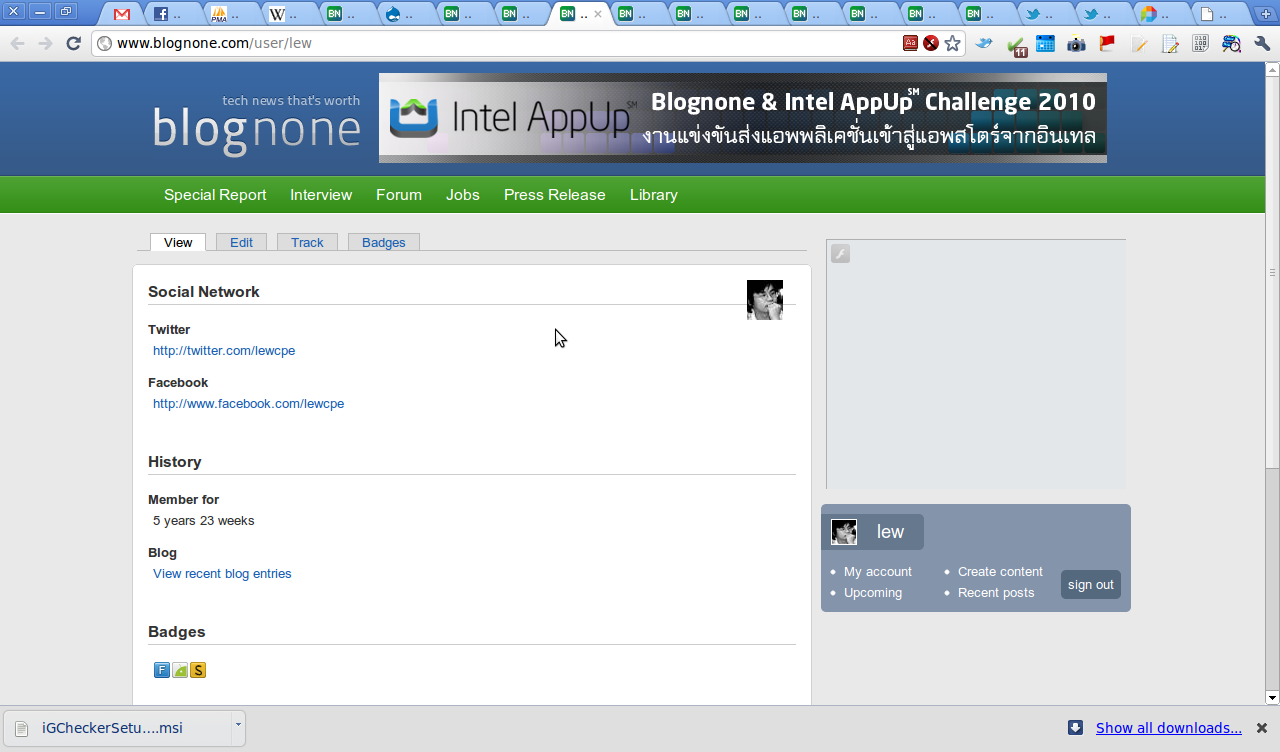Open the green checkmark extension with badge 11
1280x752 pixels.
(1016, 45)
